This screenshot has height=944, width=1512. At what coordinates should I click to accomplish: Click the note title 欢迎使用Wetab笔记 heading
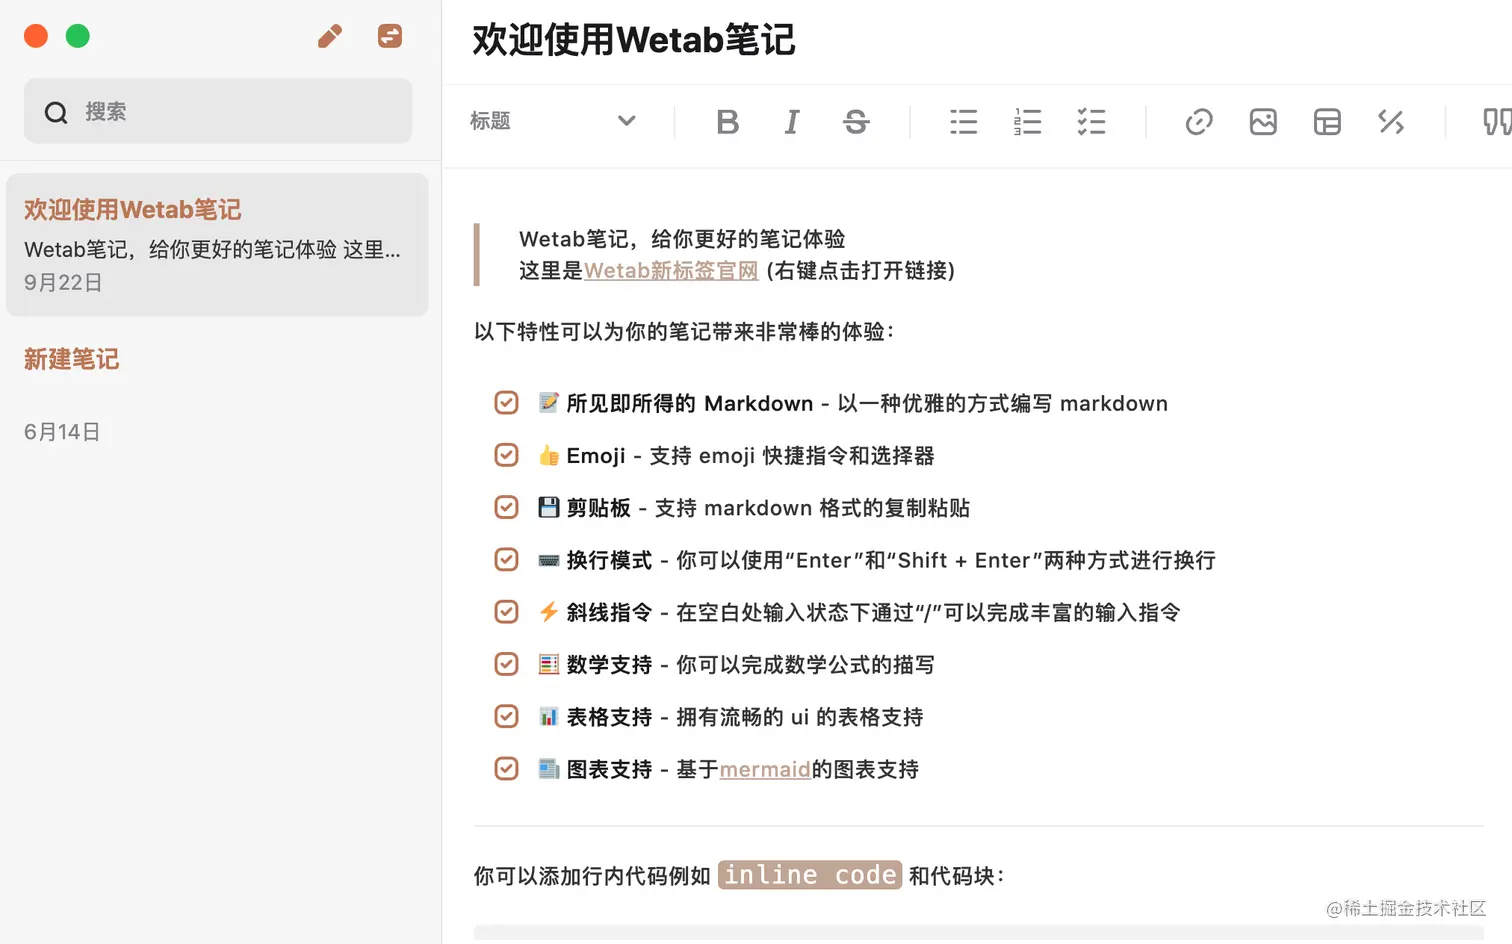[633, 40]
